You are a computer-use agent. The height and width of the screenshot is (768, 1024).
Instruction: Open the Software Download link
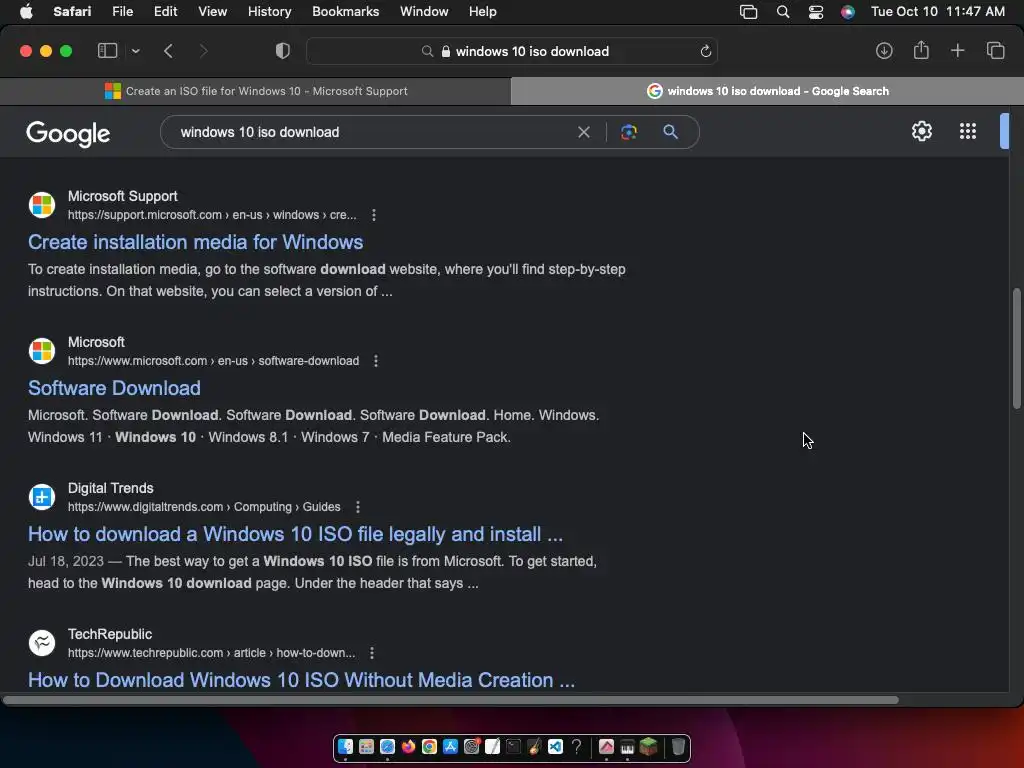tap(114, 389)
